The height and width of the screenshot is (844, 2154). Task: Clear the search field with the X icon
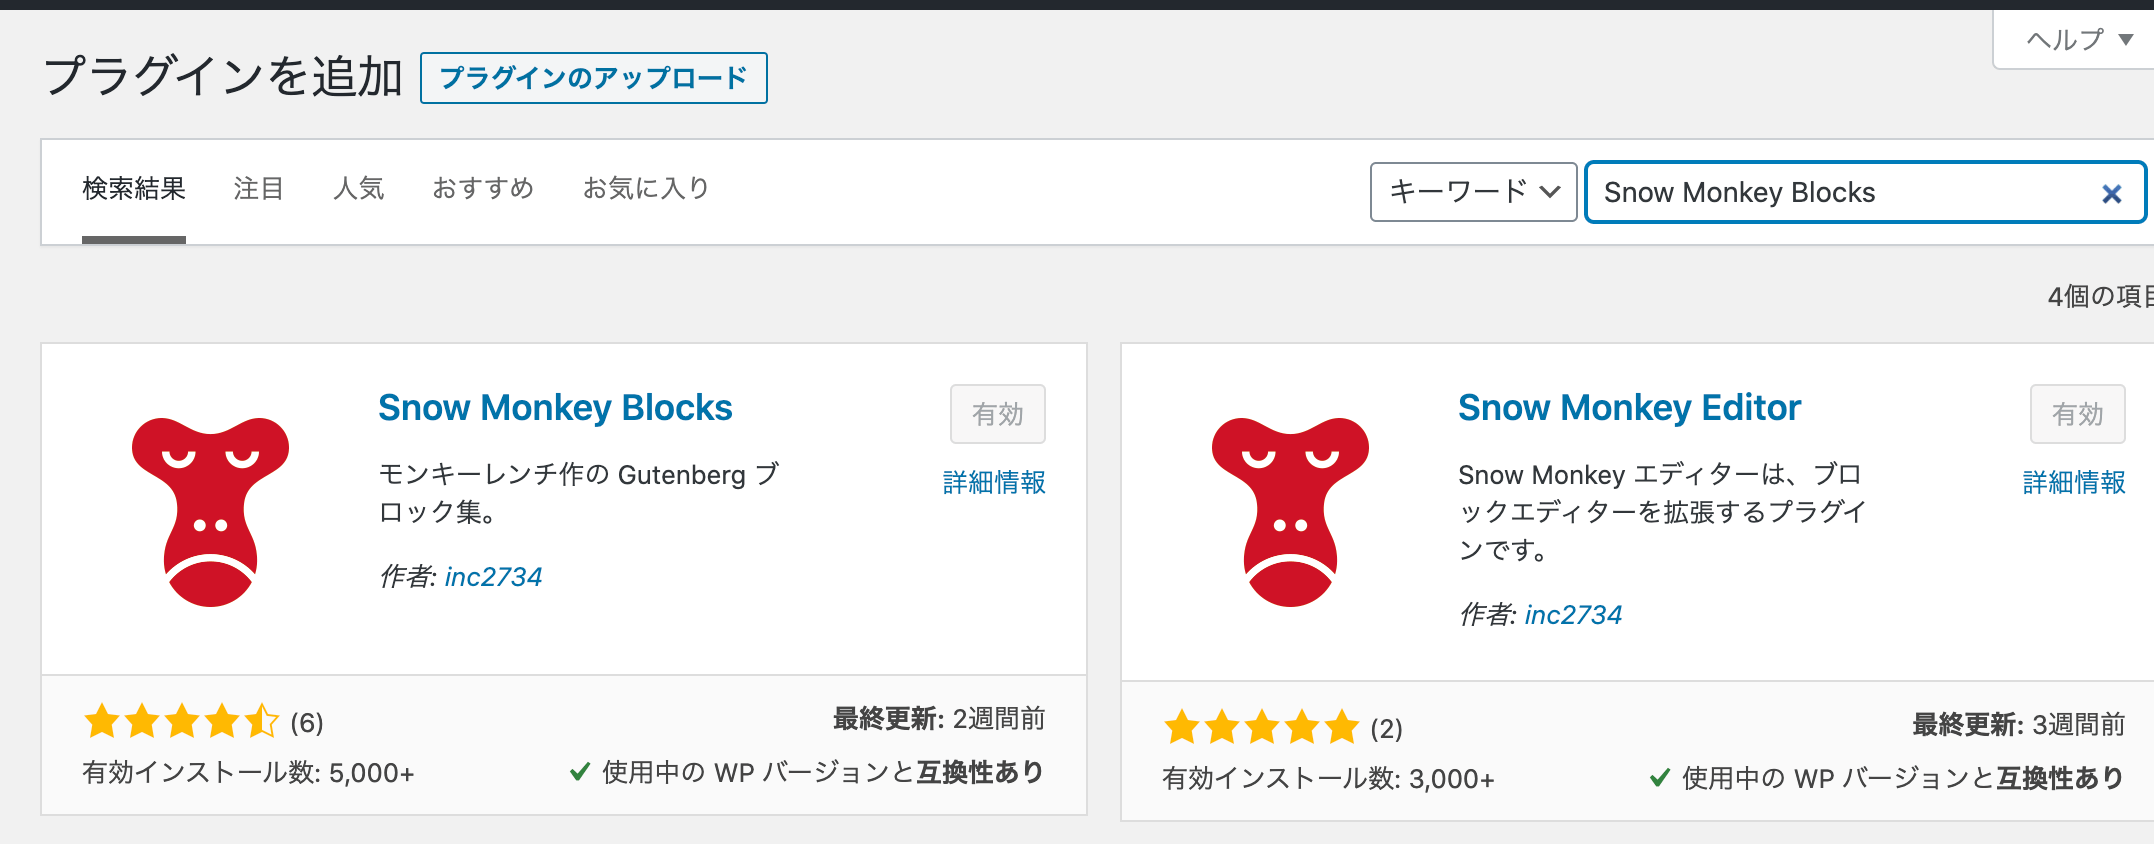2111,194
